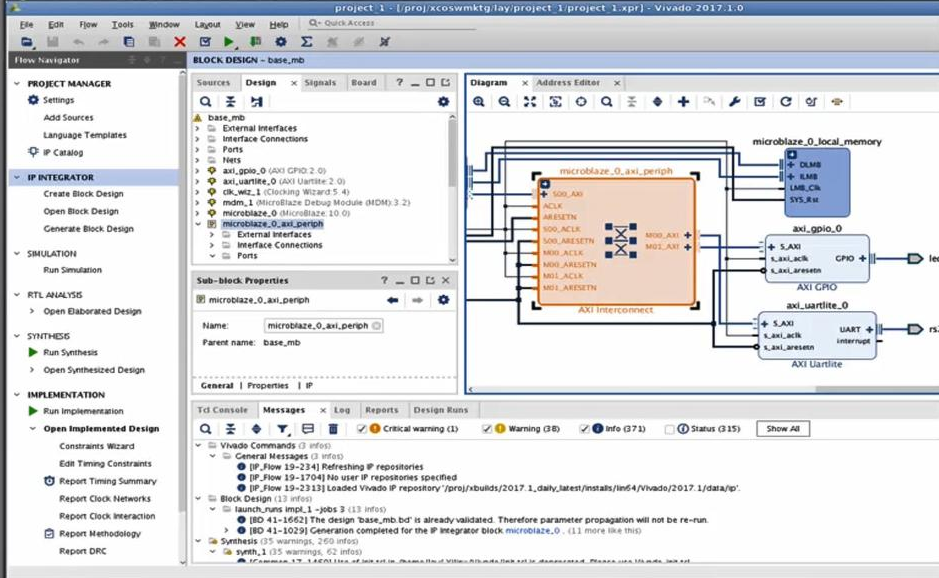Click the axi_gpio_0 block in diagram
This screenshot has width=939, height=578.
coord(817,259)
